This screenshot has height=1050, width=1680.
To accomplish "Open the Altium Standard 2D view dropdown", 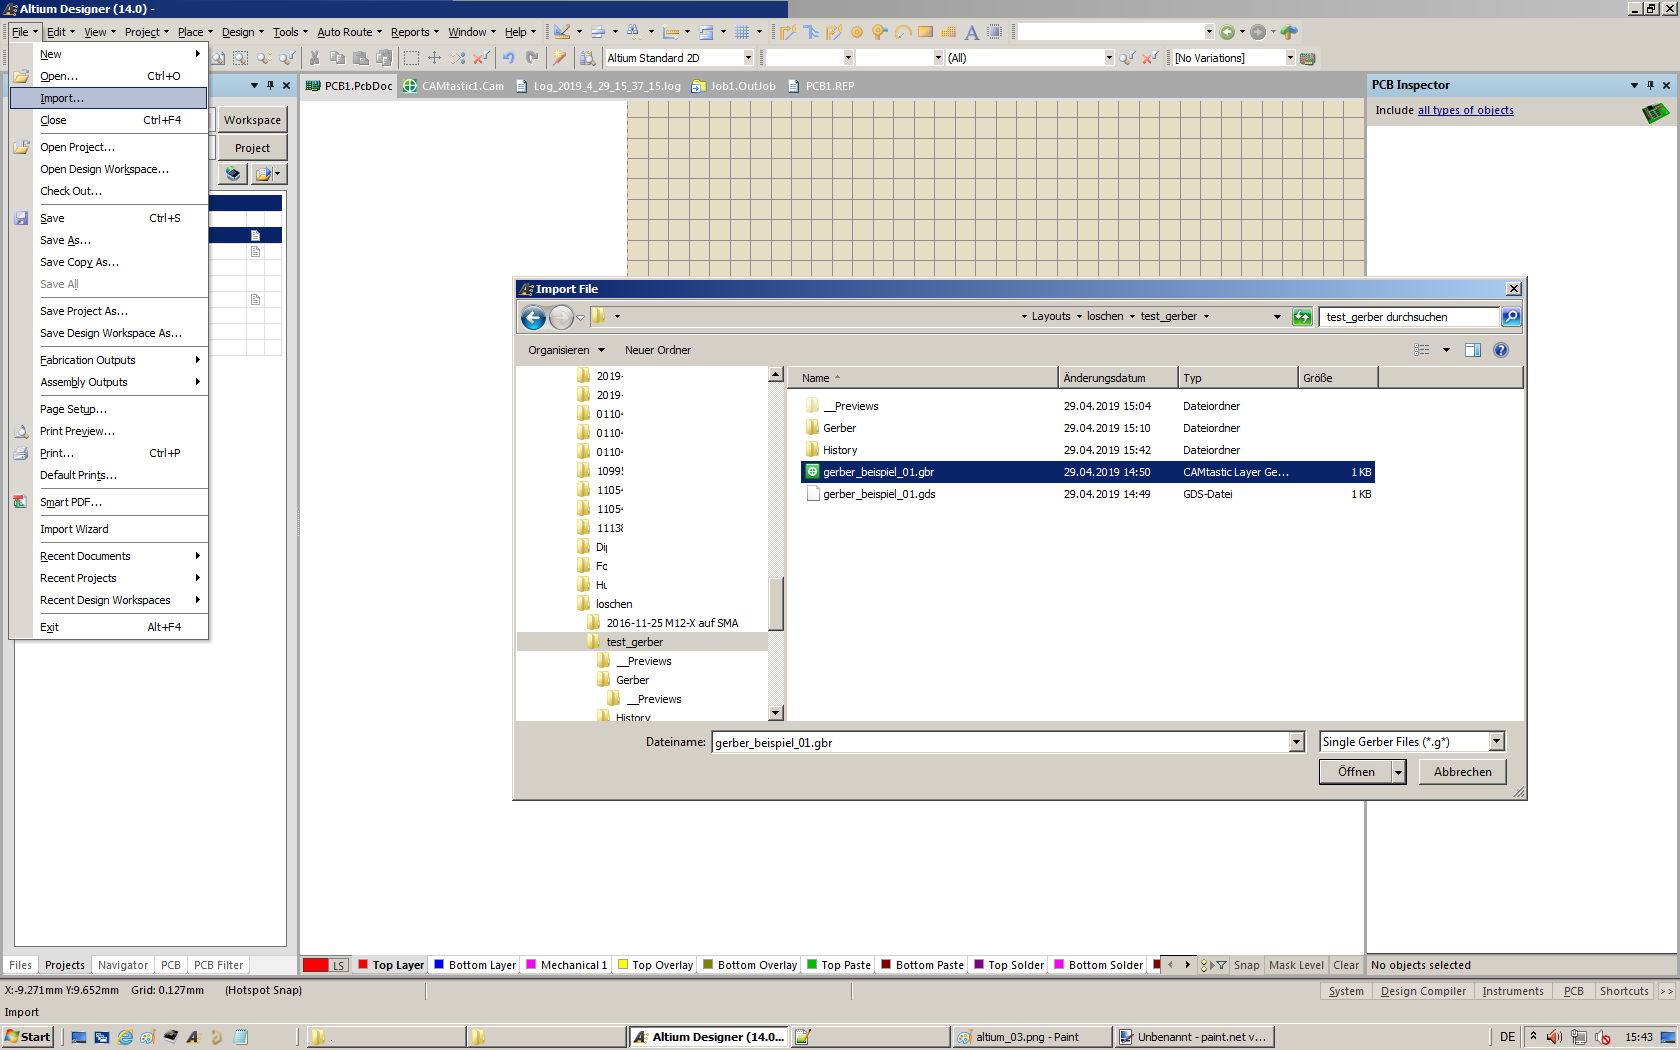I will [748, 58].
